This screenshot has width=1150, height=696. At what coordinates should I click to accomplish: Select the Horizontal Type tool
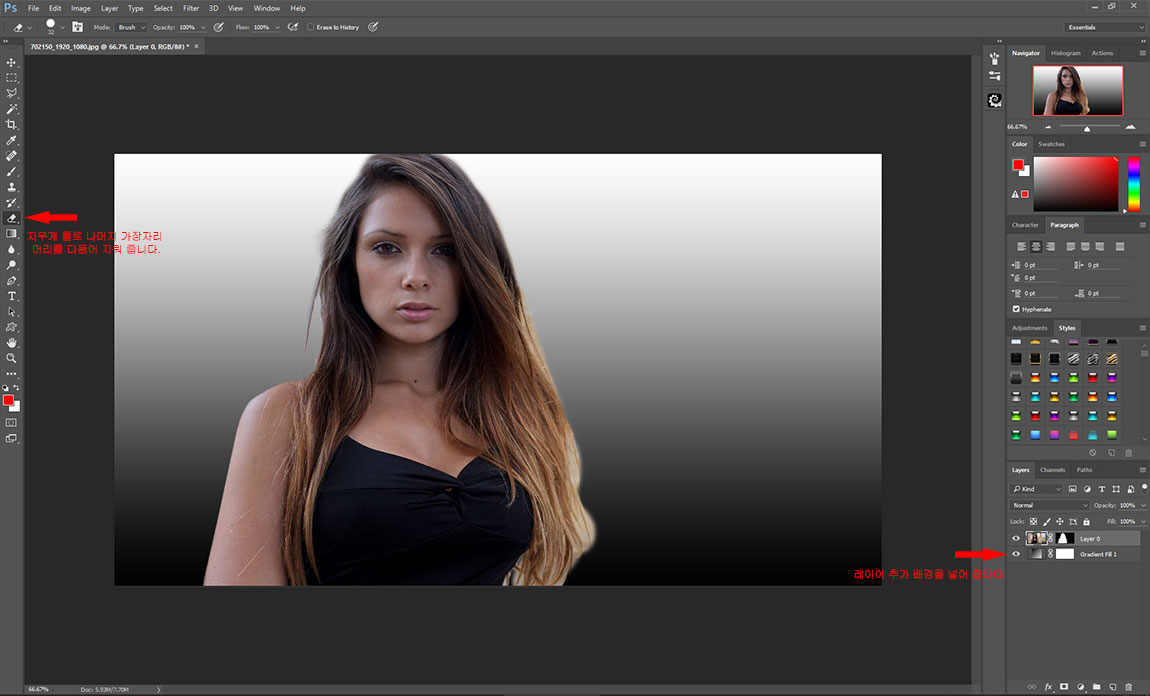pos(11,296)
